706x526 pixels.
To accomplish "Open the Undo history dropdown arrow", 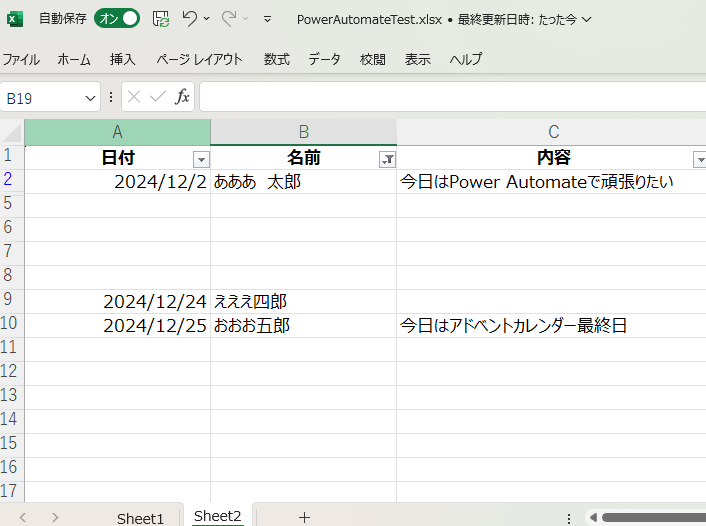I will (x=207, y=18).
